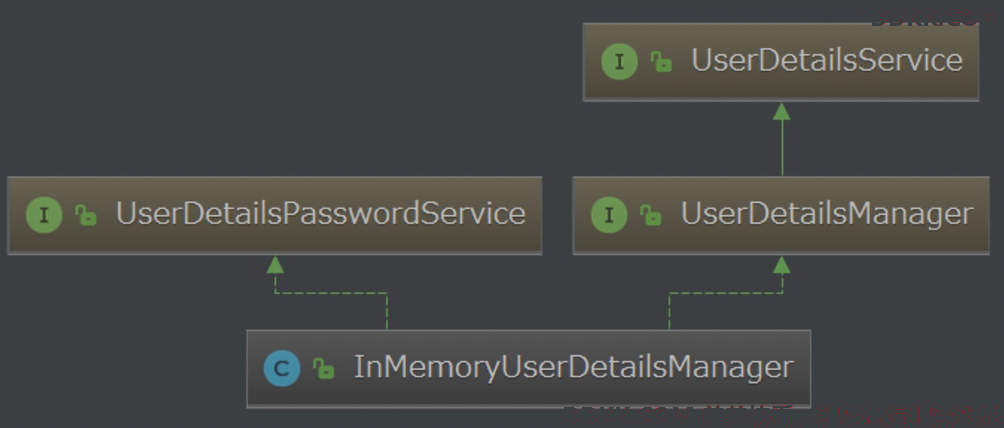This screenshot has height=428, width=1004.
Task: Click the InMemoryUserDetailsManager node box right edge
Action: [810, 368]
